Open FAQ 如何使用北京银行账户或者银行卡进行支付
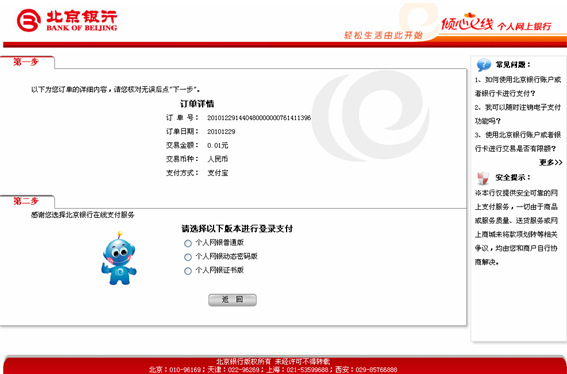Screen dimensions: 567x374 click(518, 86)
